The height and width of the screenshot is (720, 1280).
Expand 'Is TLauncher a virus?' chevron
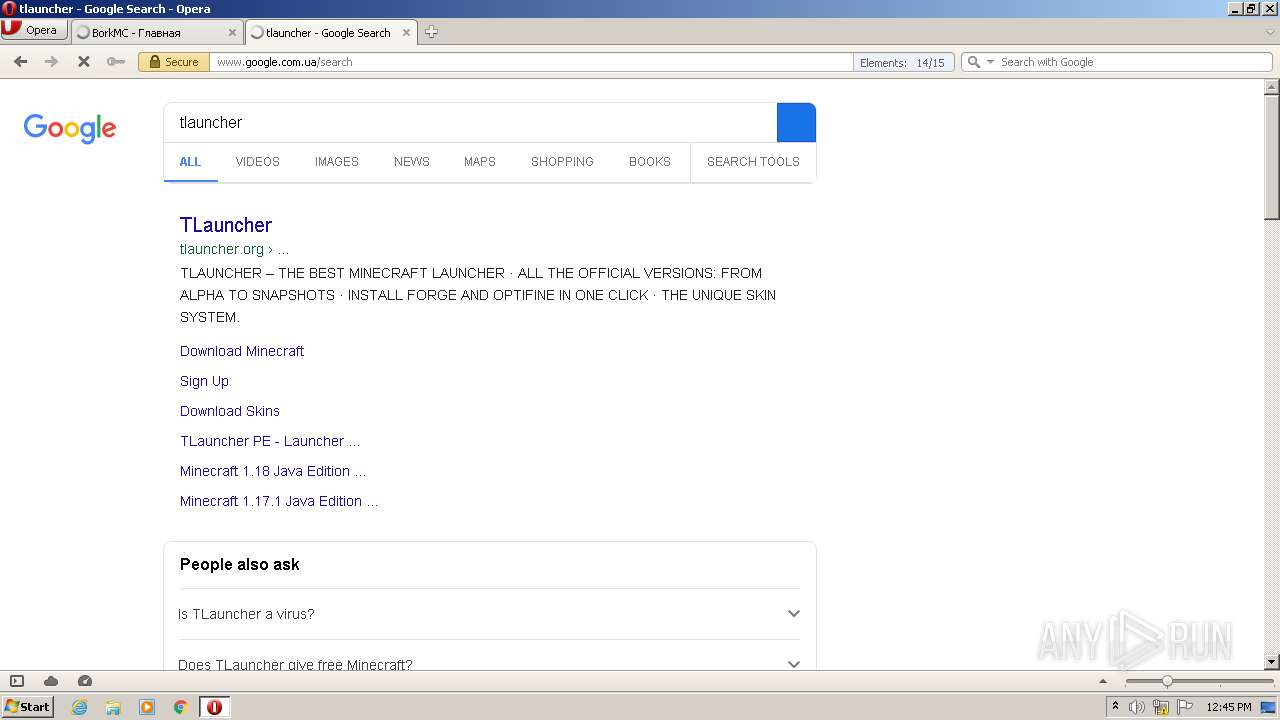pos(793,614)
